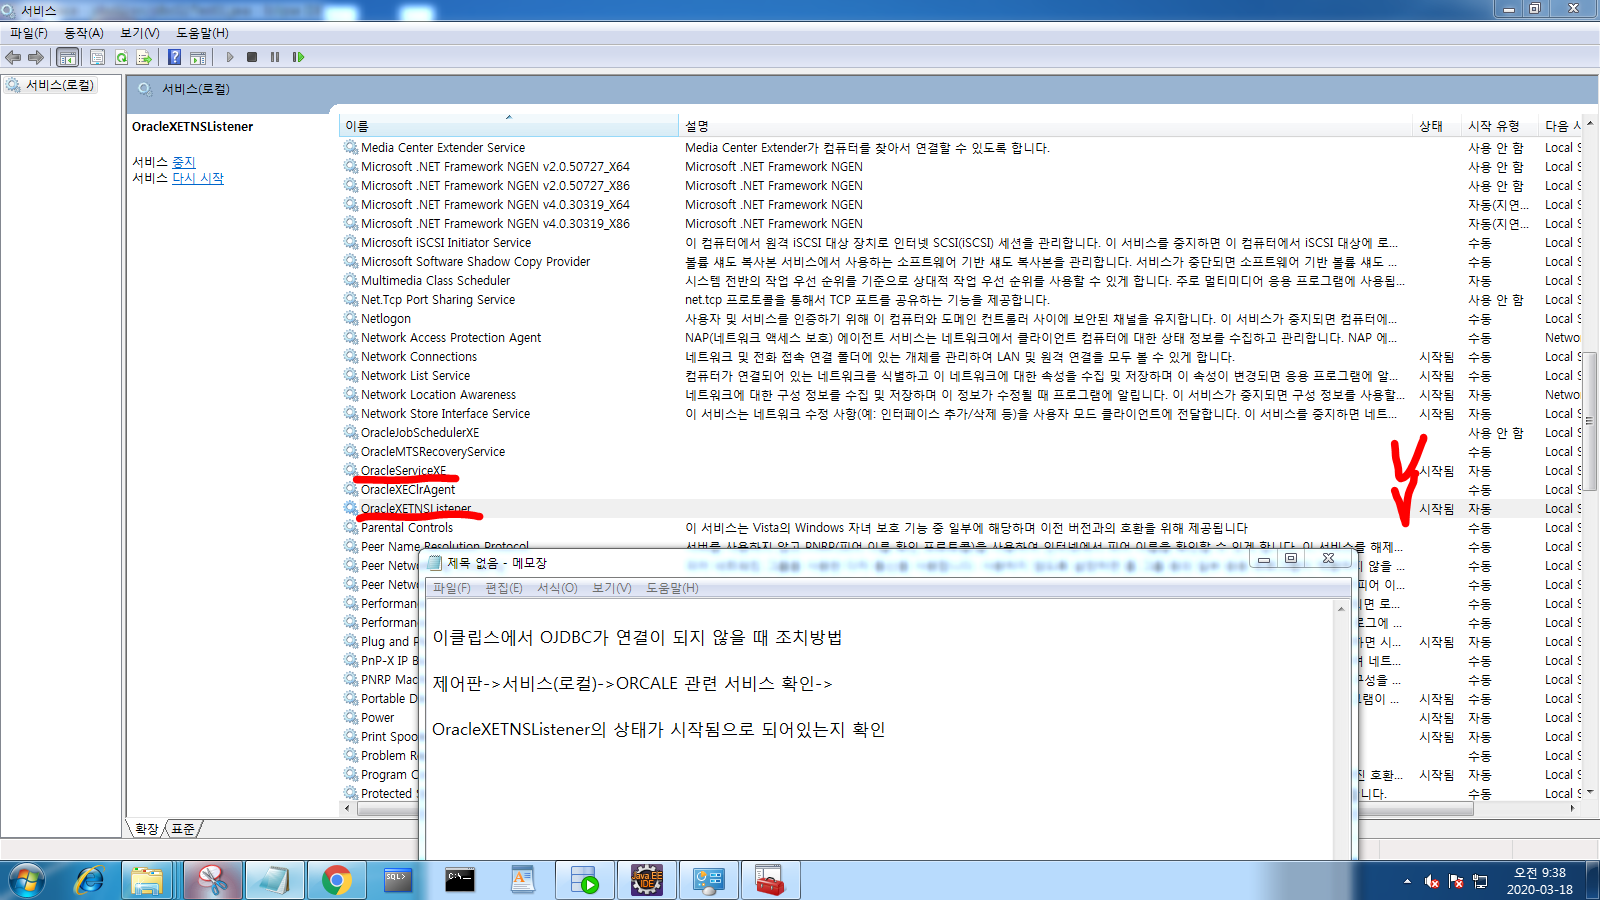This screenshot has height=900, width=1600.
Task: Open the Command Prompt taskbar icon
Action: tap(460, 881)
